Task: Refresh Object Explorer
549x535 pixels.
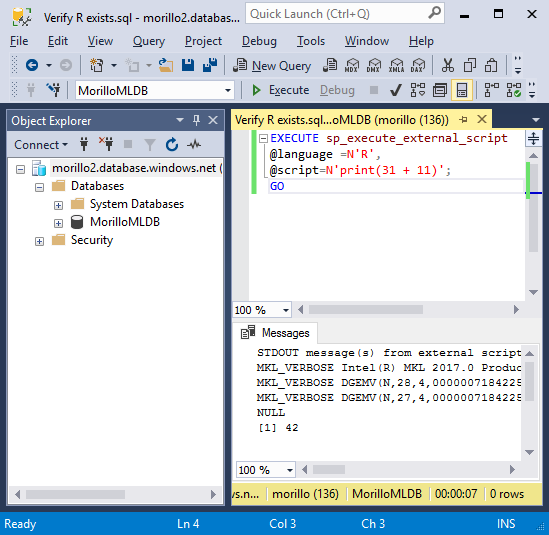Action: point(172,145)
